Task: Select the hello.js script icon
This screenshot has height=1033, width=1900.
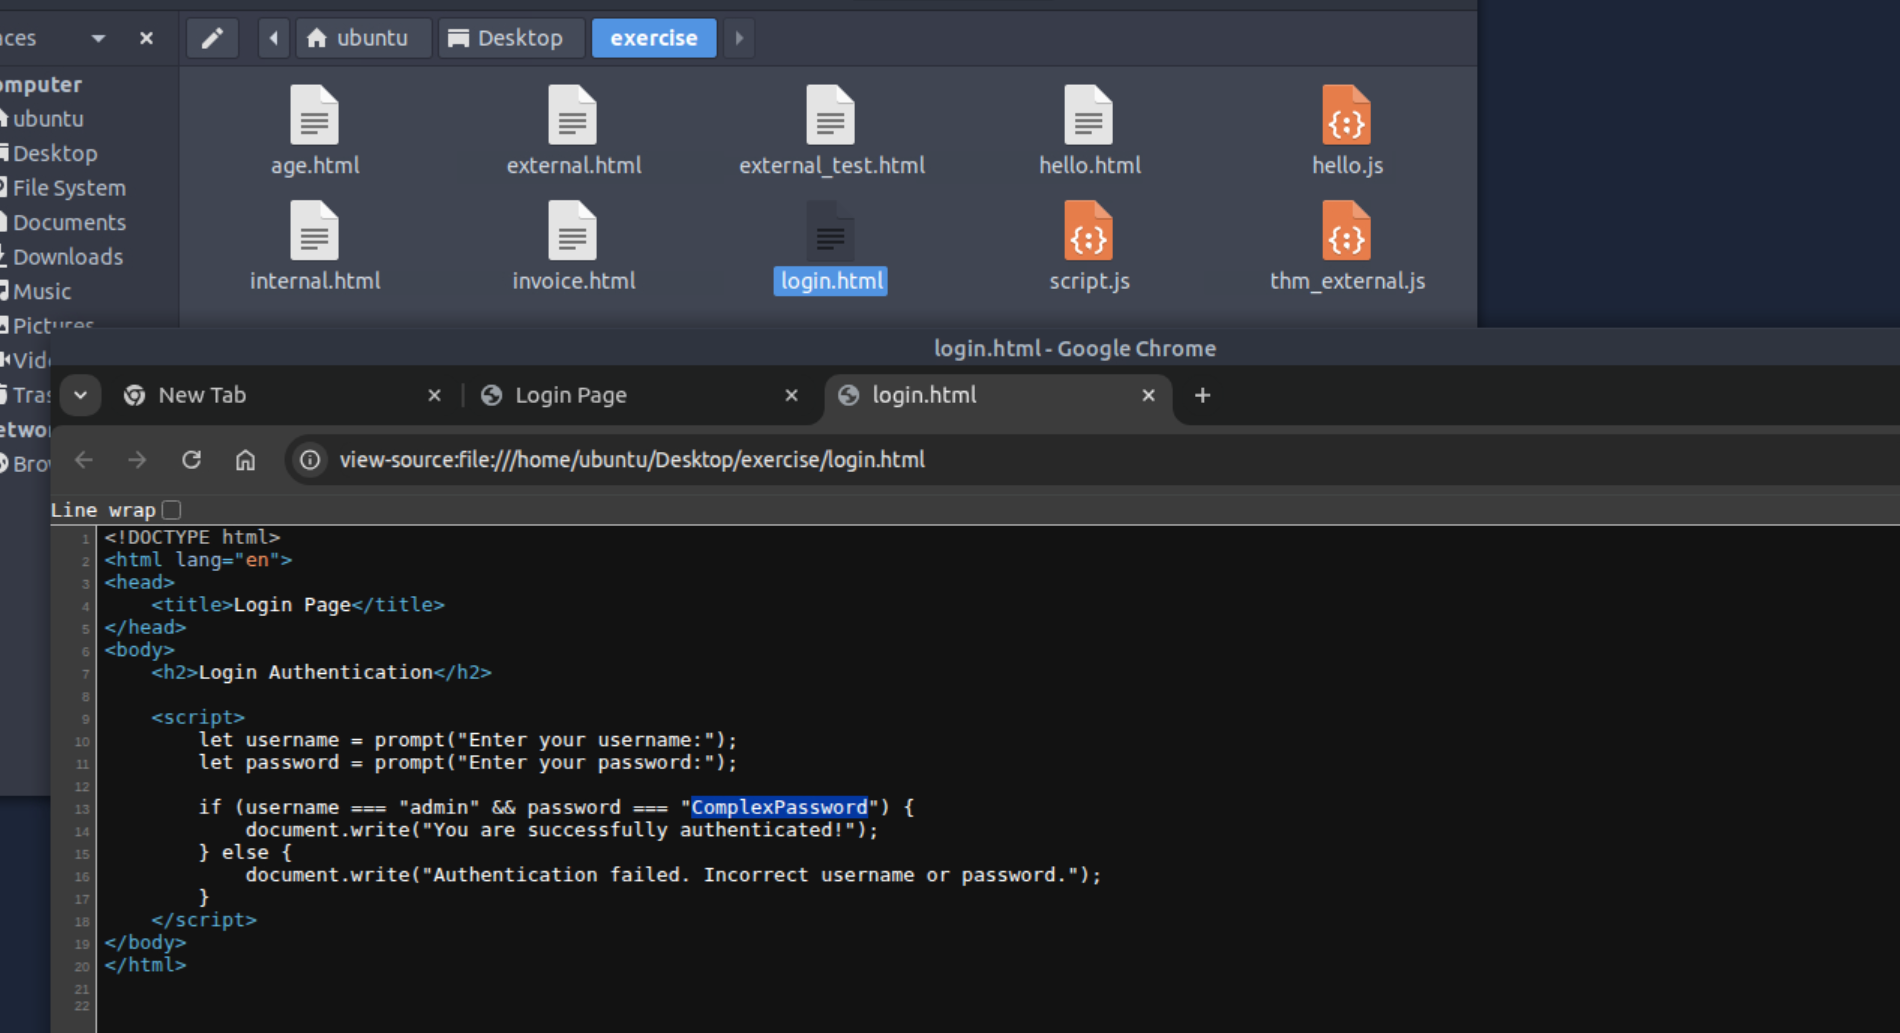Action: click(1346, 116)
